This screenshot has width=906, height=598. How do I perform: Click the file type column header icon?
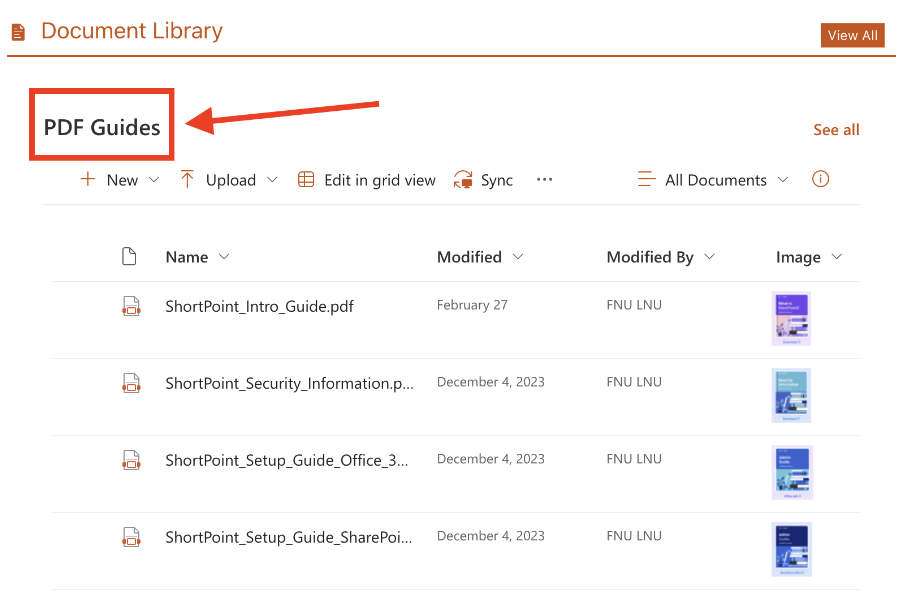[129, 256]
